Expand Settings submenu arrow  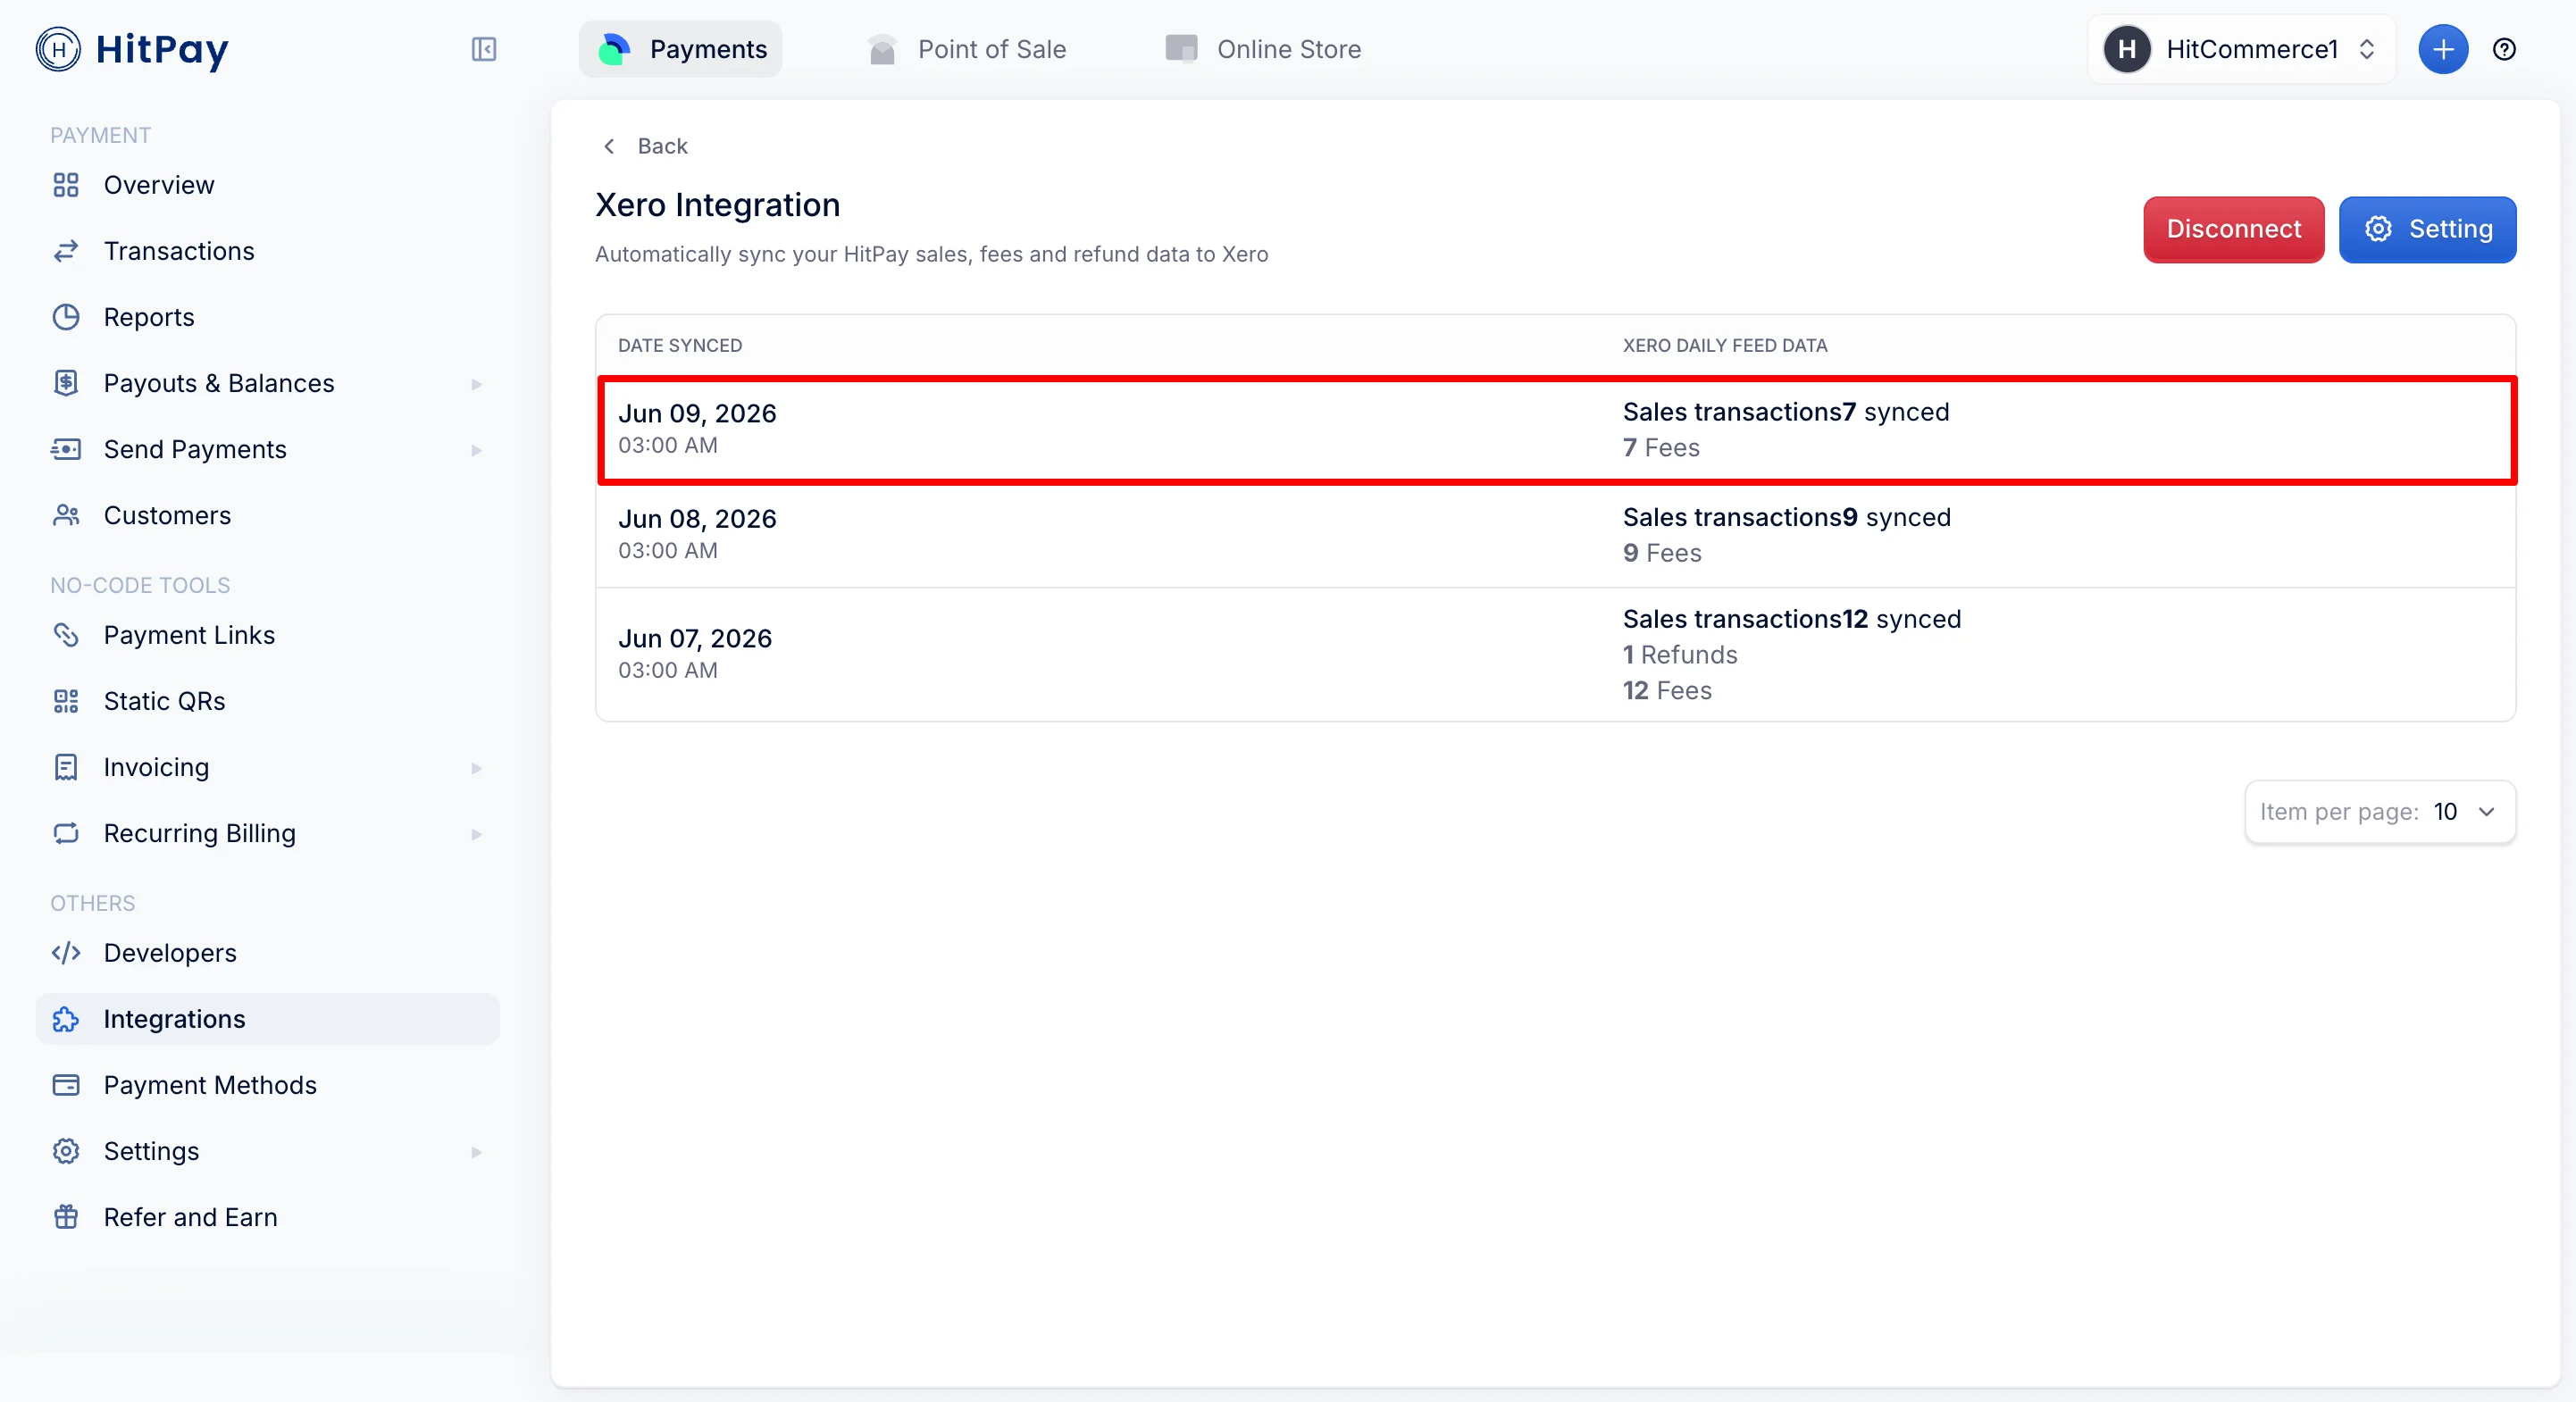pyautogui.click(x=476, y=1152)
